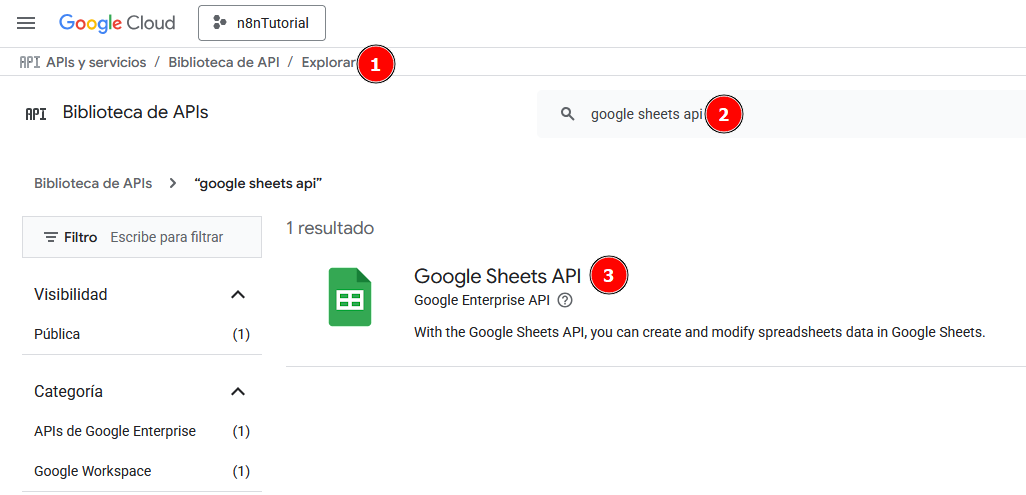Open the Google Sheets API result
The width and height of the screenshot is (1026, 495).
point(497,276)
